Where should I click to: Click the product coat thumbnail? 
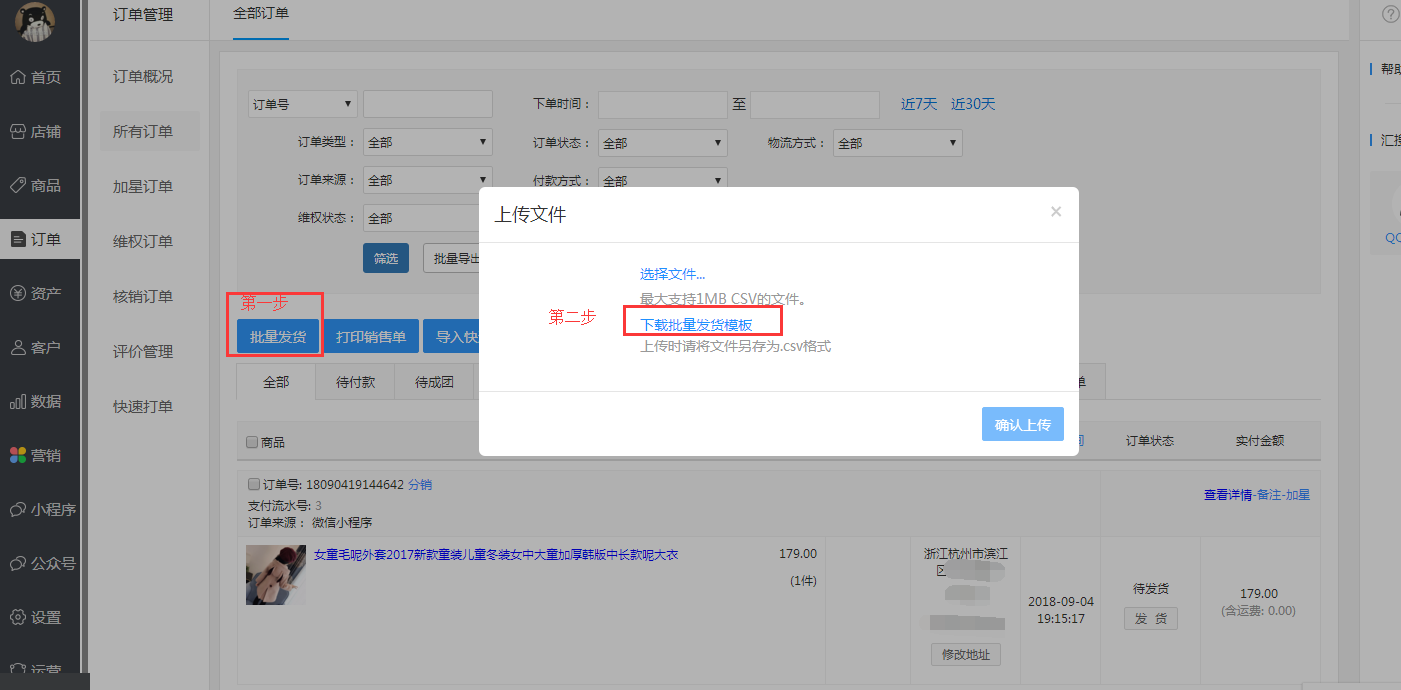(x=276, y=575)
